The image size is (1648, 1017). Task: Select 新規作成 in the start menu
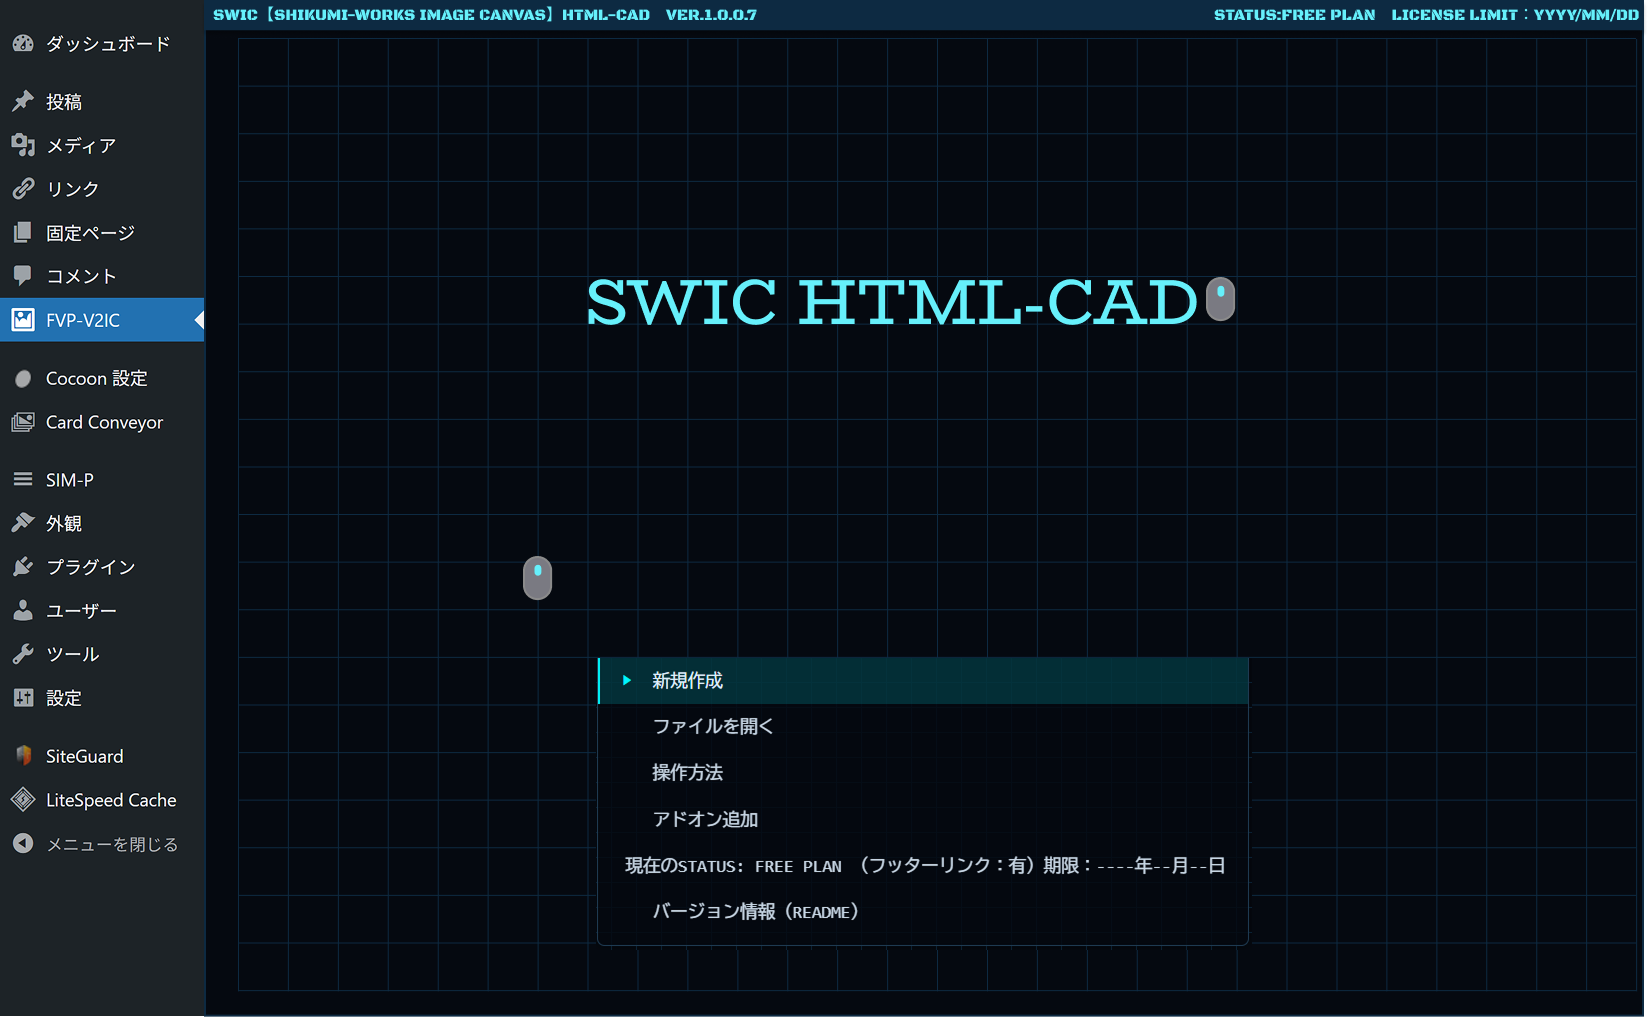point(687,681)
